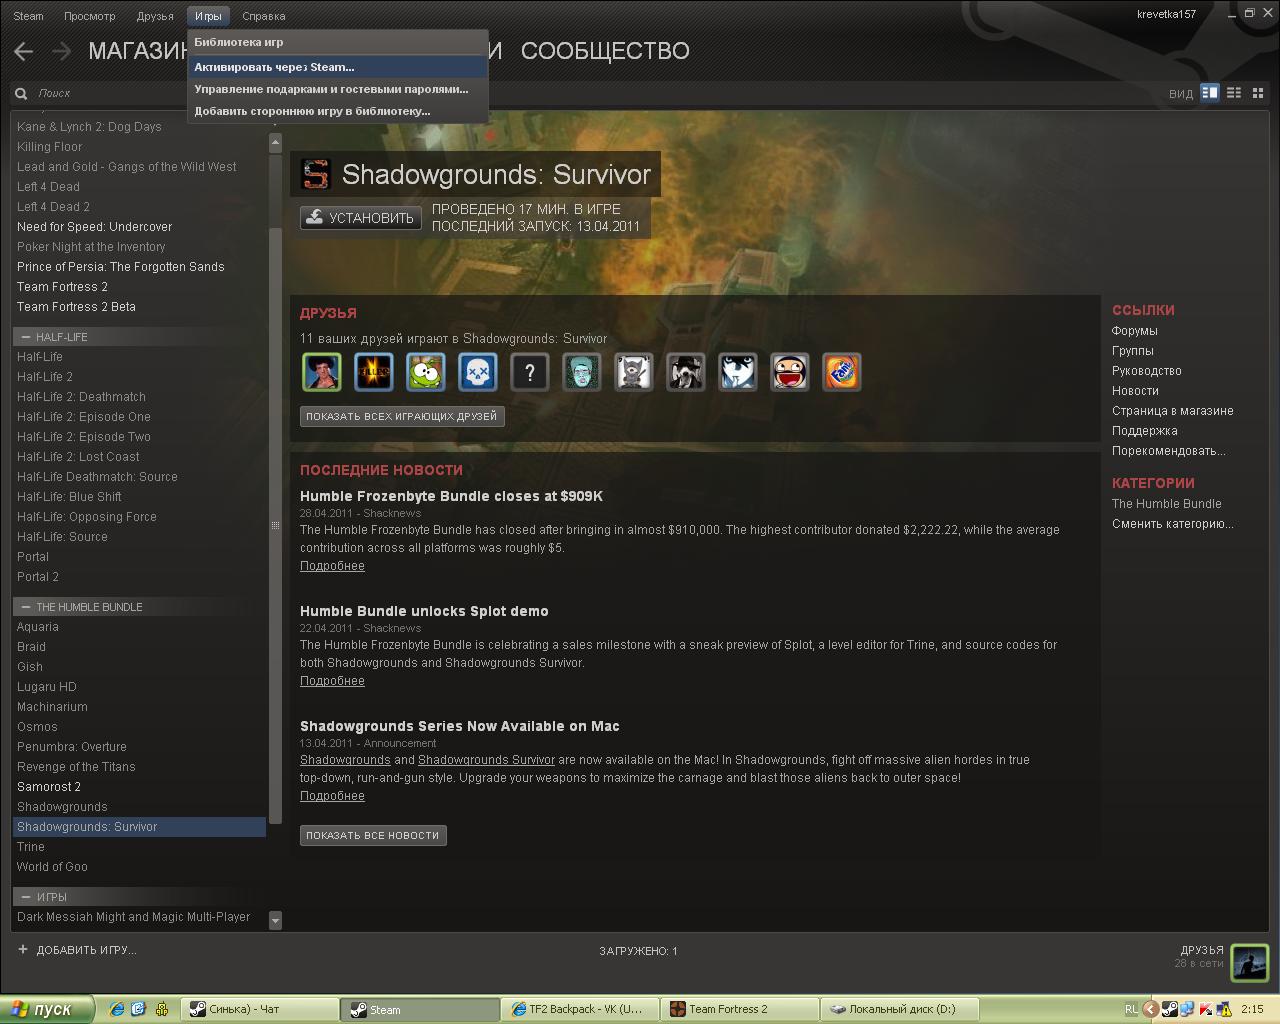Image resolution: width=1280 pixels, height=1024 pixels.
Task: Collapse the ИГРЫ category
Action: [x=26, y=897]
